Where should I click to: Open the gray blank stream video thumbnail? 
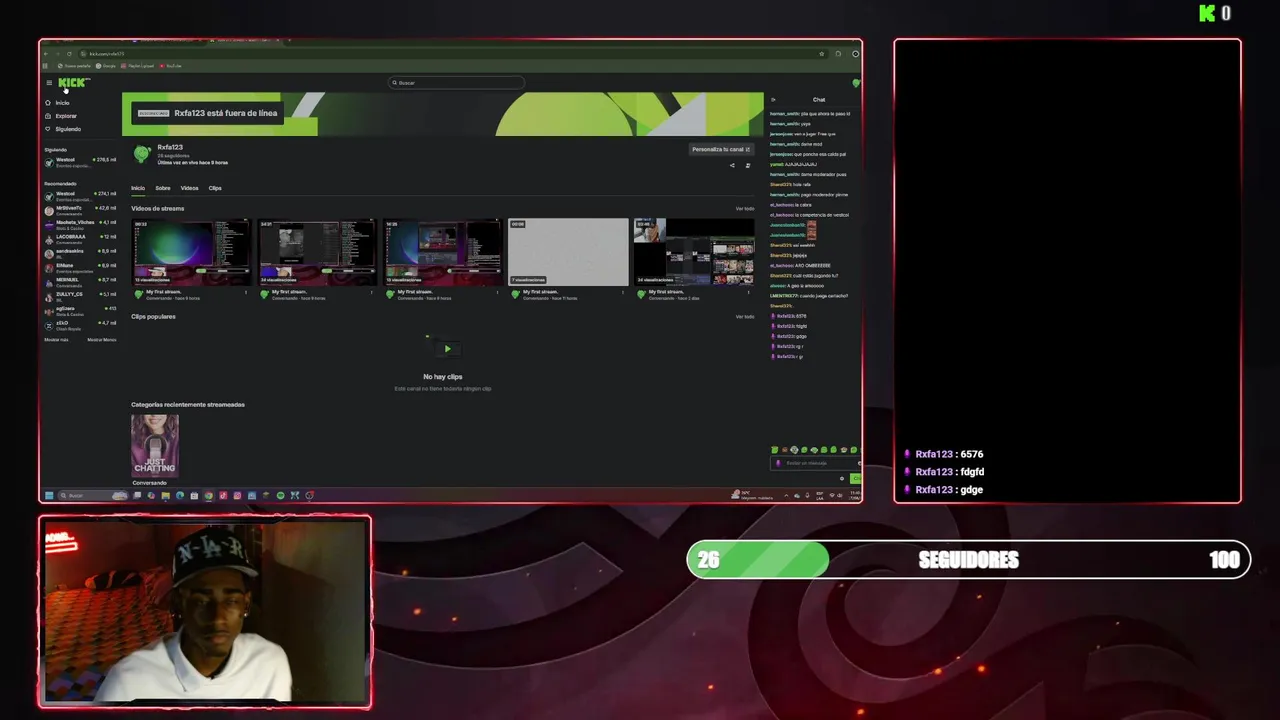point(568,252)
